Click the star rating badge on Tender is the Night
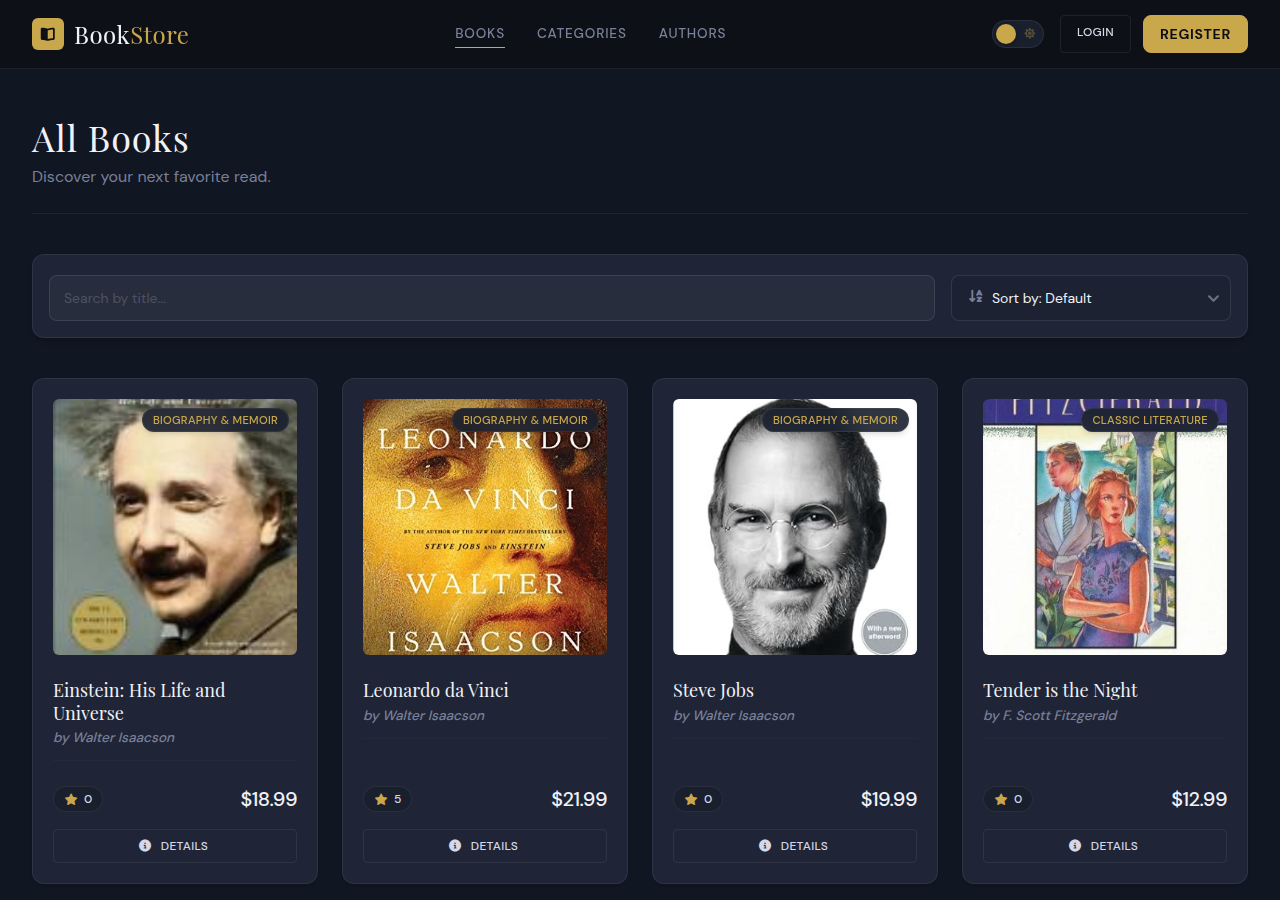1280x900 pixels. tap(1007, 799)
